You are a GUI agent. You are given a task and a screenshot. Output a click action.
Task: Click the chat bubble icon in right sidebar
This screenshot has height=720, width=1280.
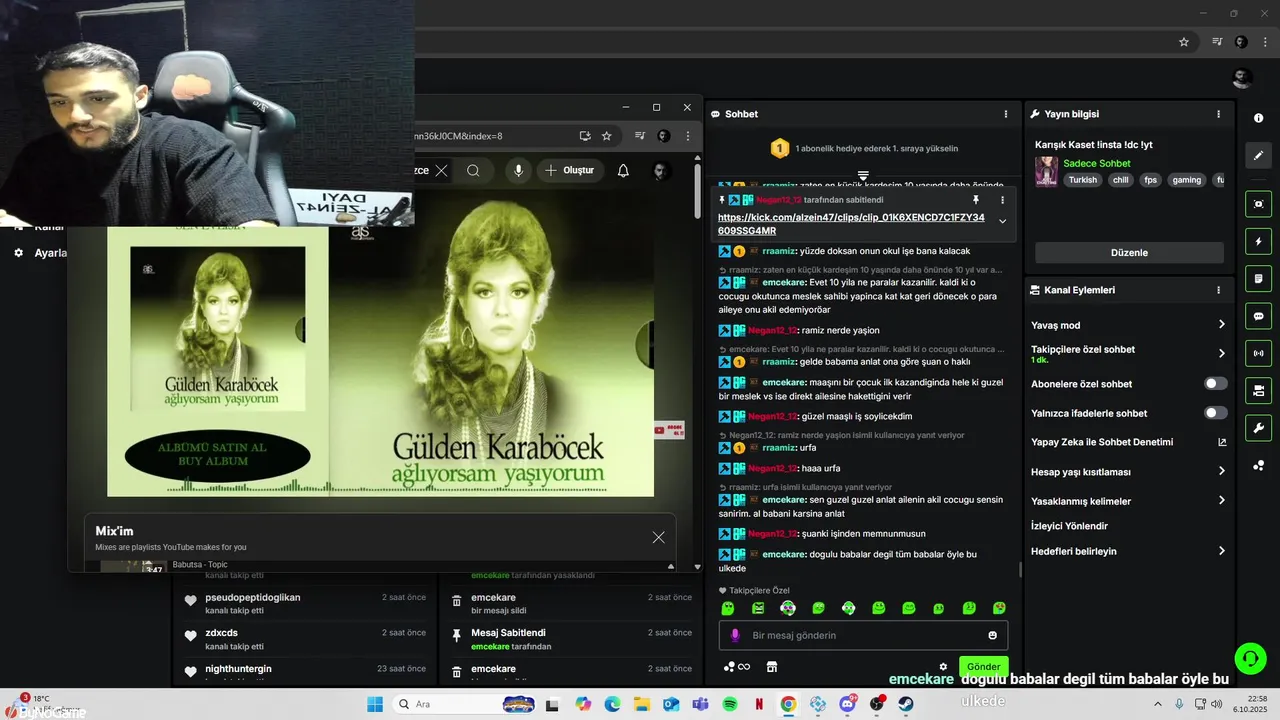(1258, 316)
